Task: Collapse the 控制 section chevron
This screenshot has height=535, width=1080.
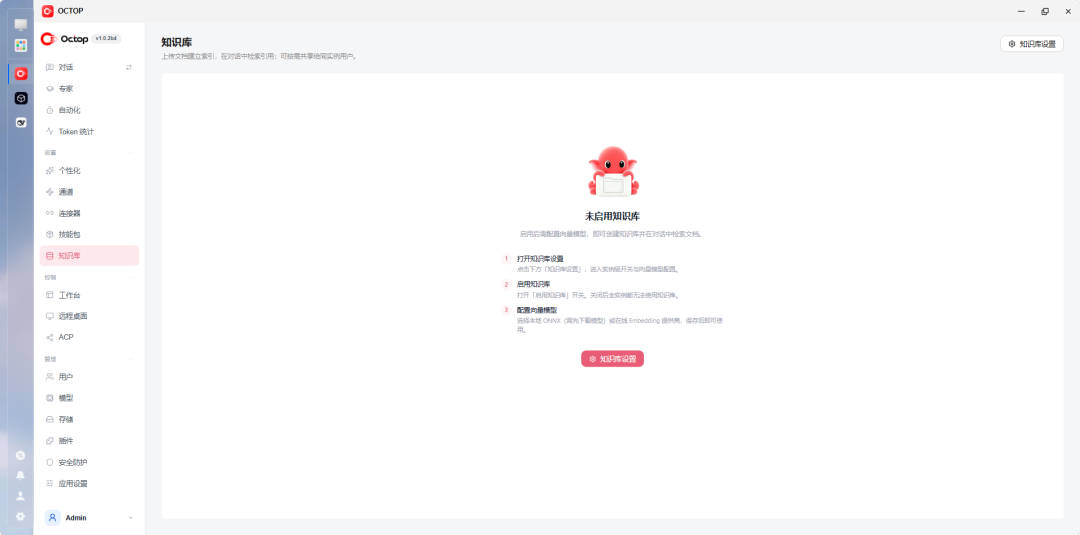Action: click(132, 277)
